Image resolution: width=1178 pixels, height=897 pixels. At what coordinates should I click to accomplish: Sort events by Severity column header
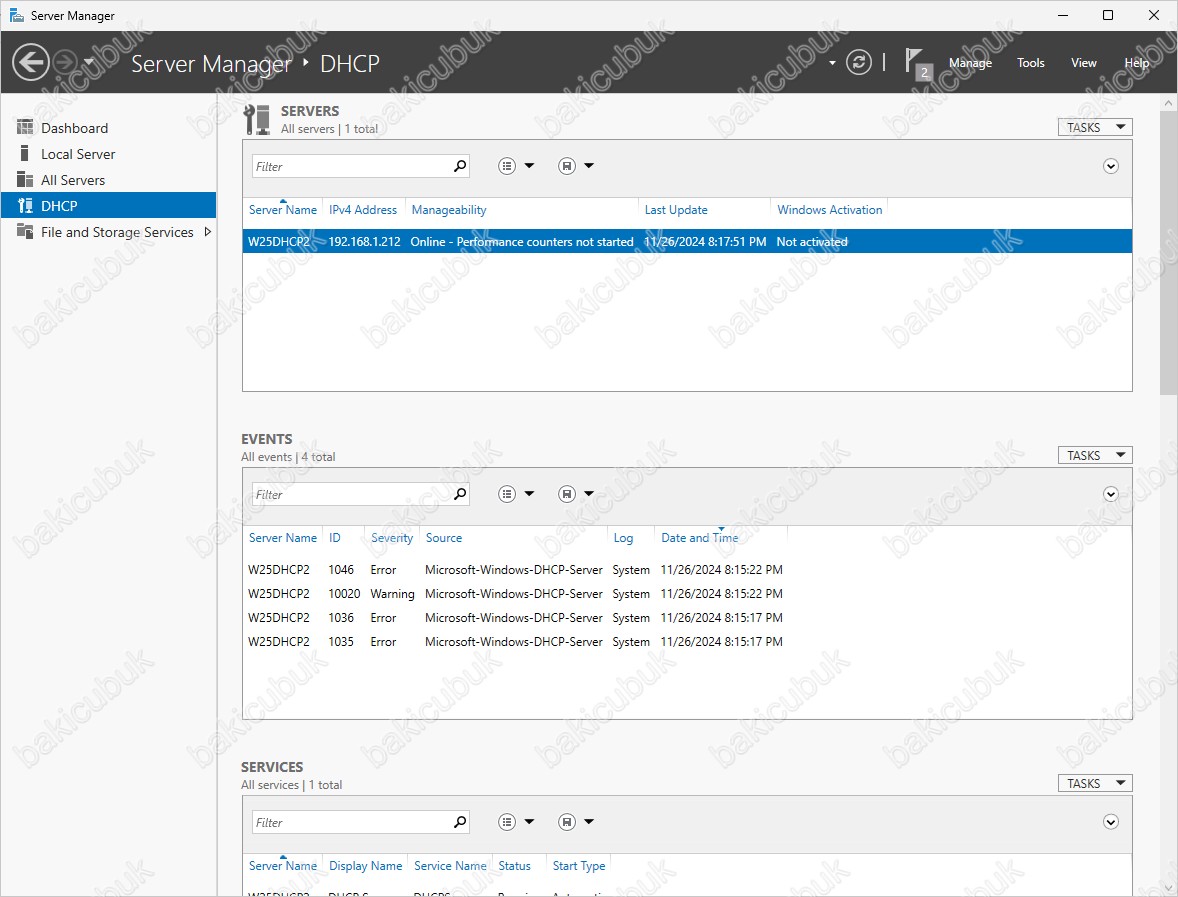[391, 538]
